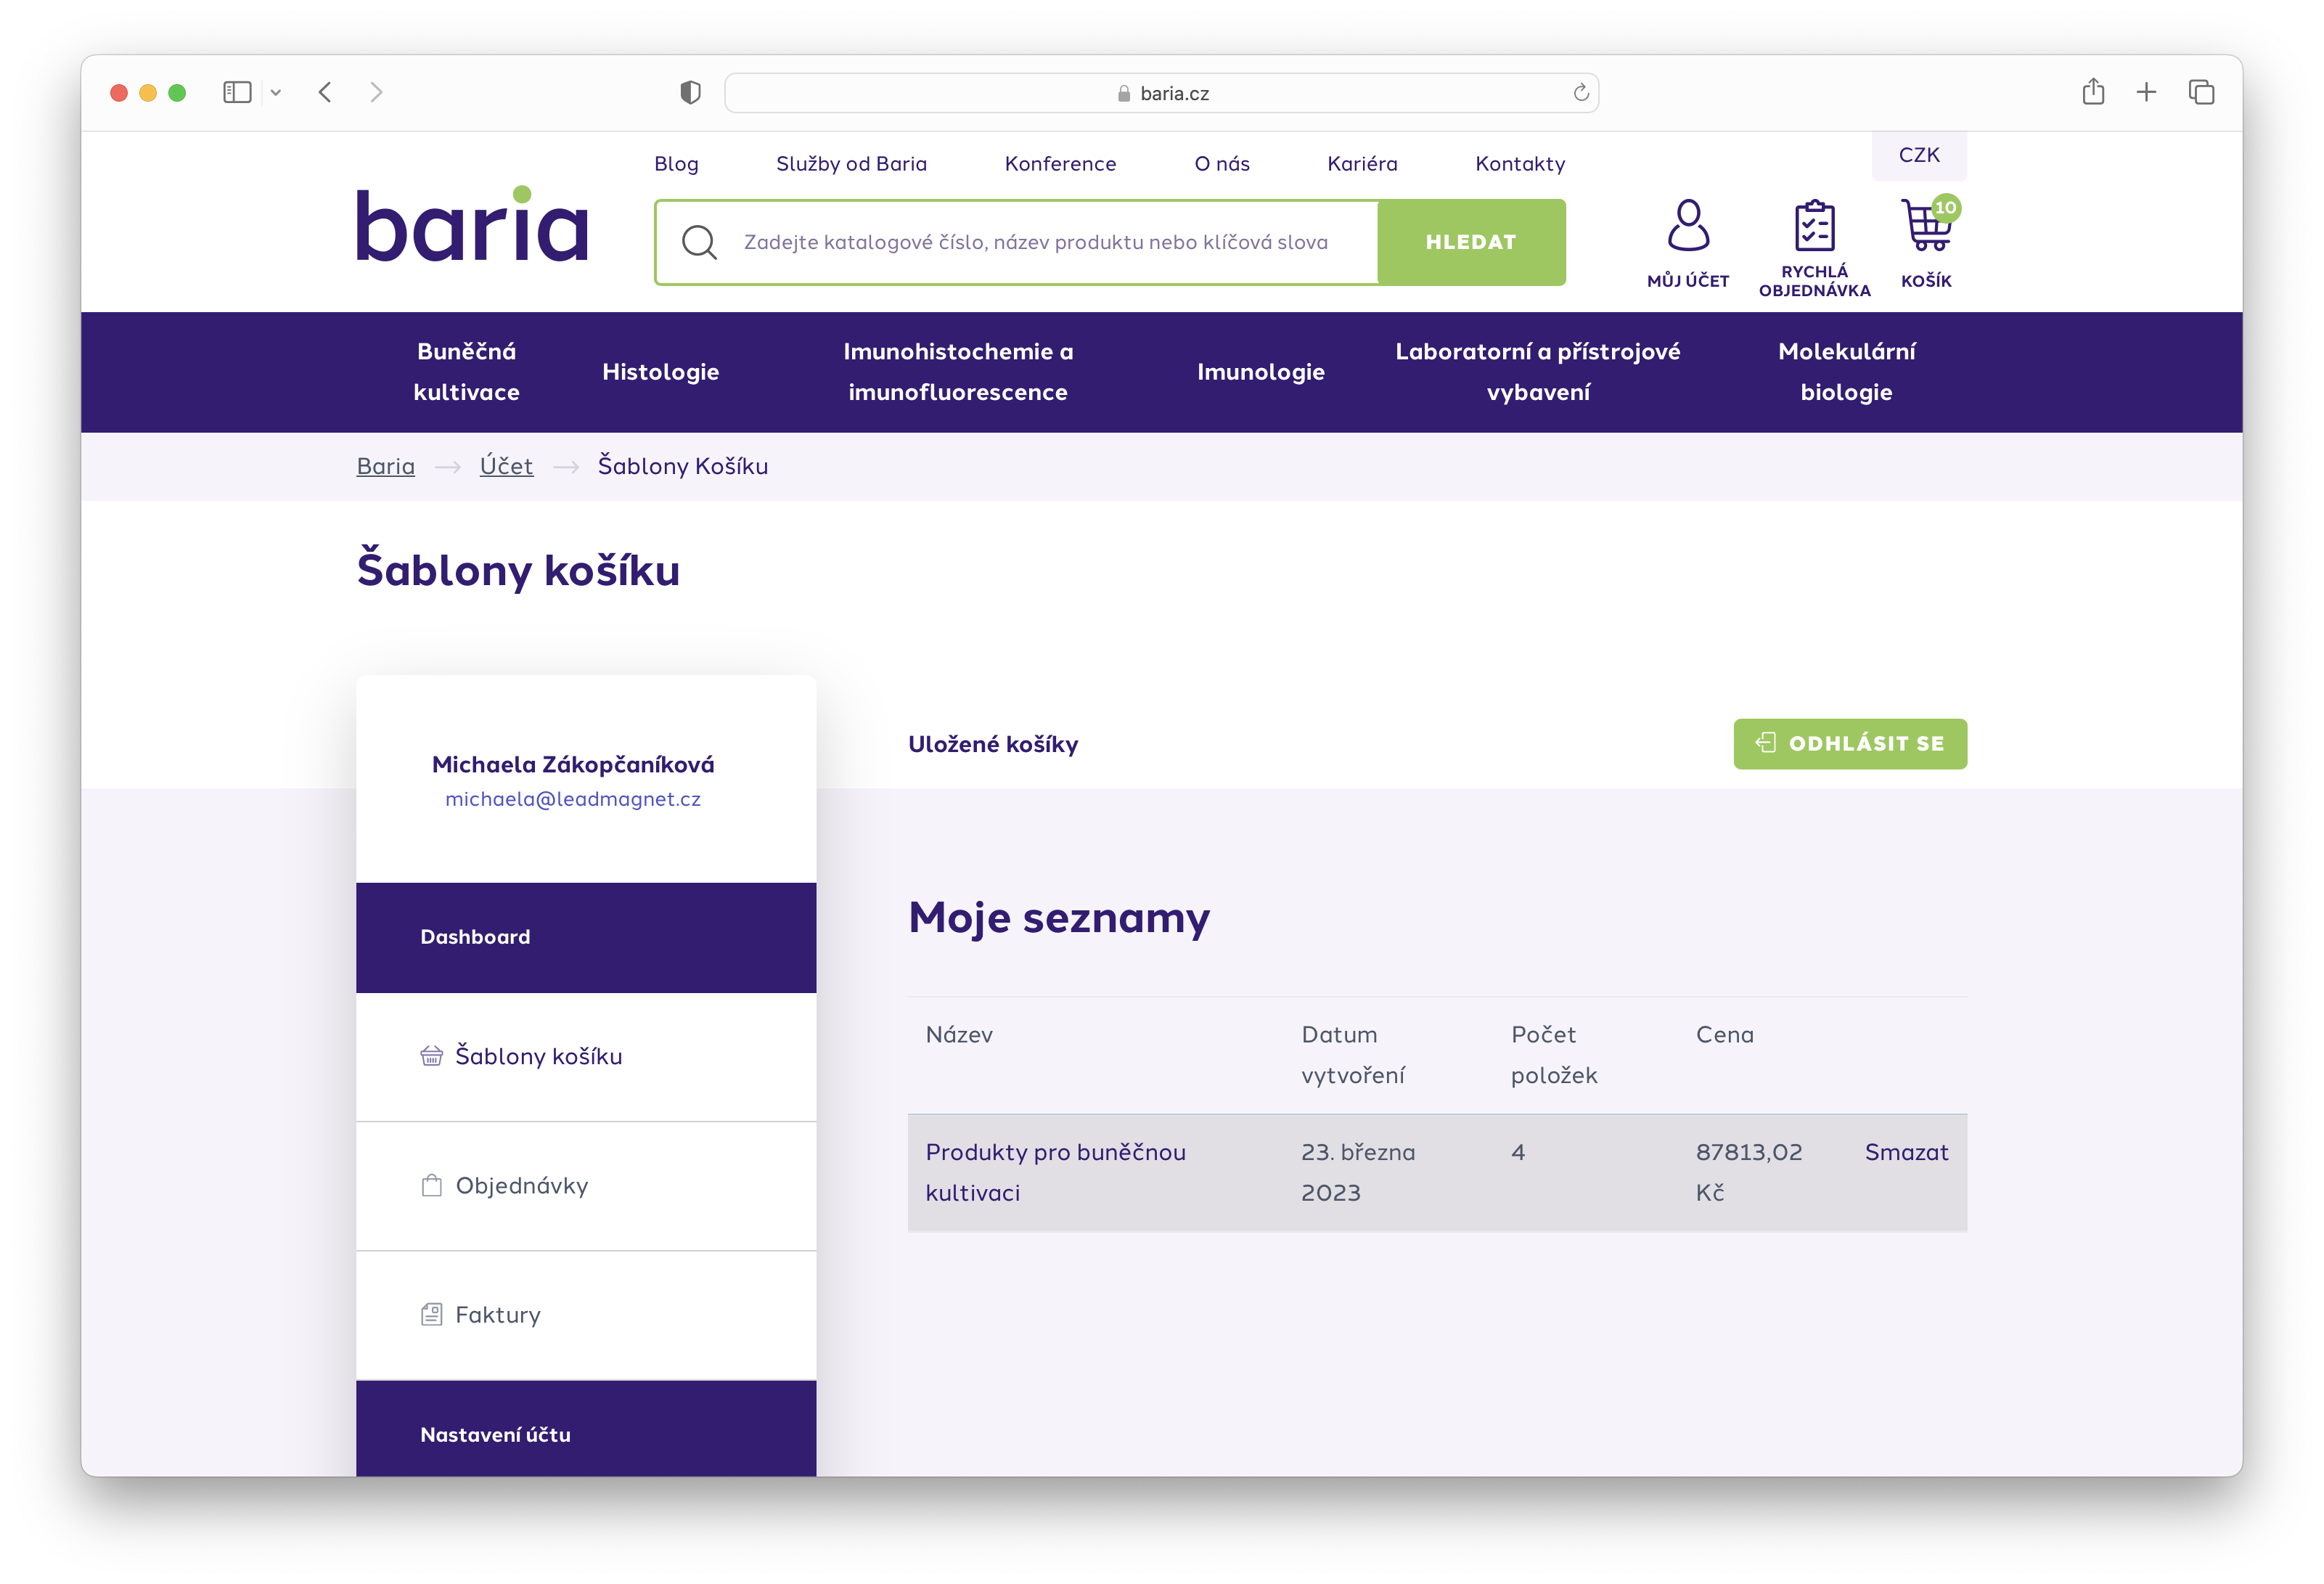
Task: Click the search magnifier icon
Action: click(x=699, y=242)
